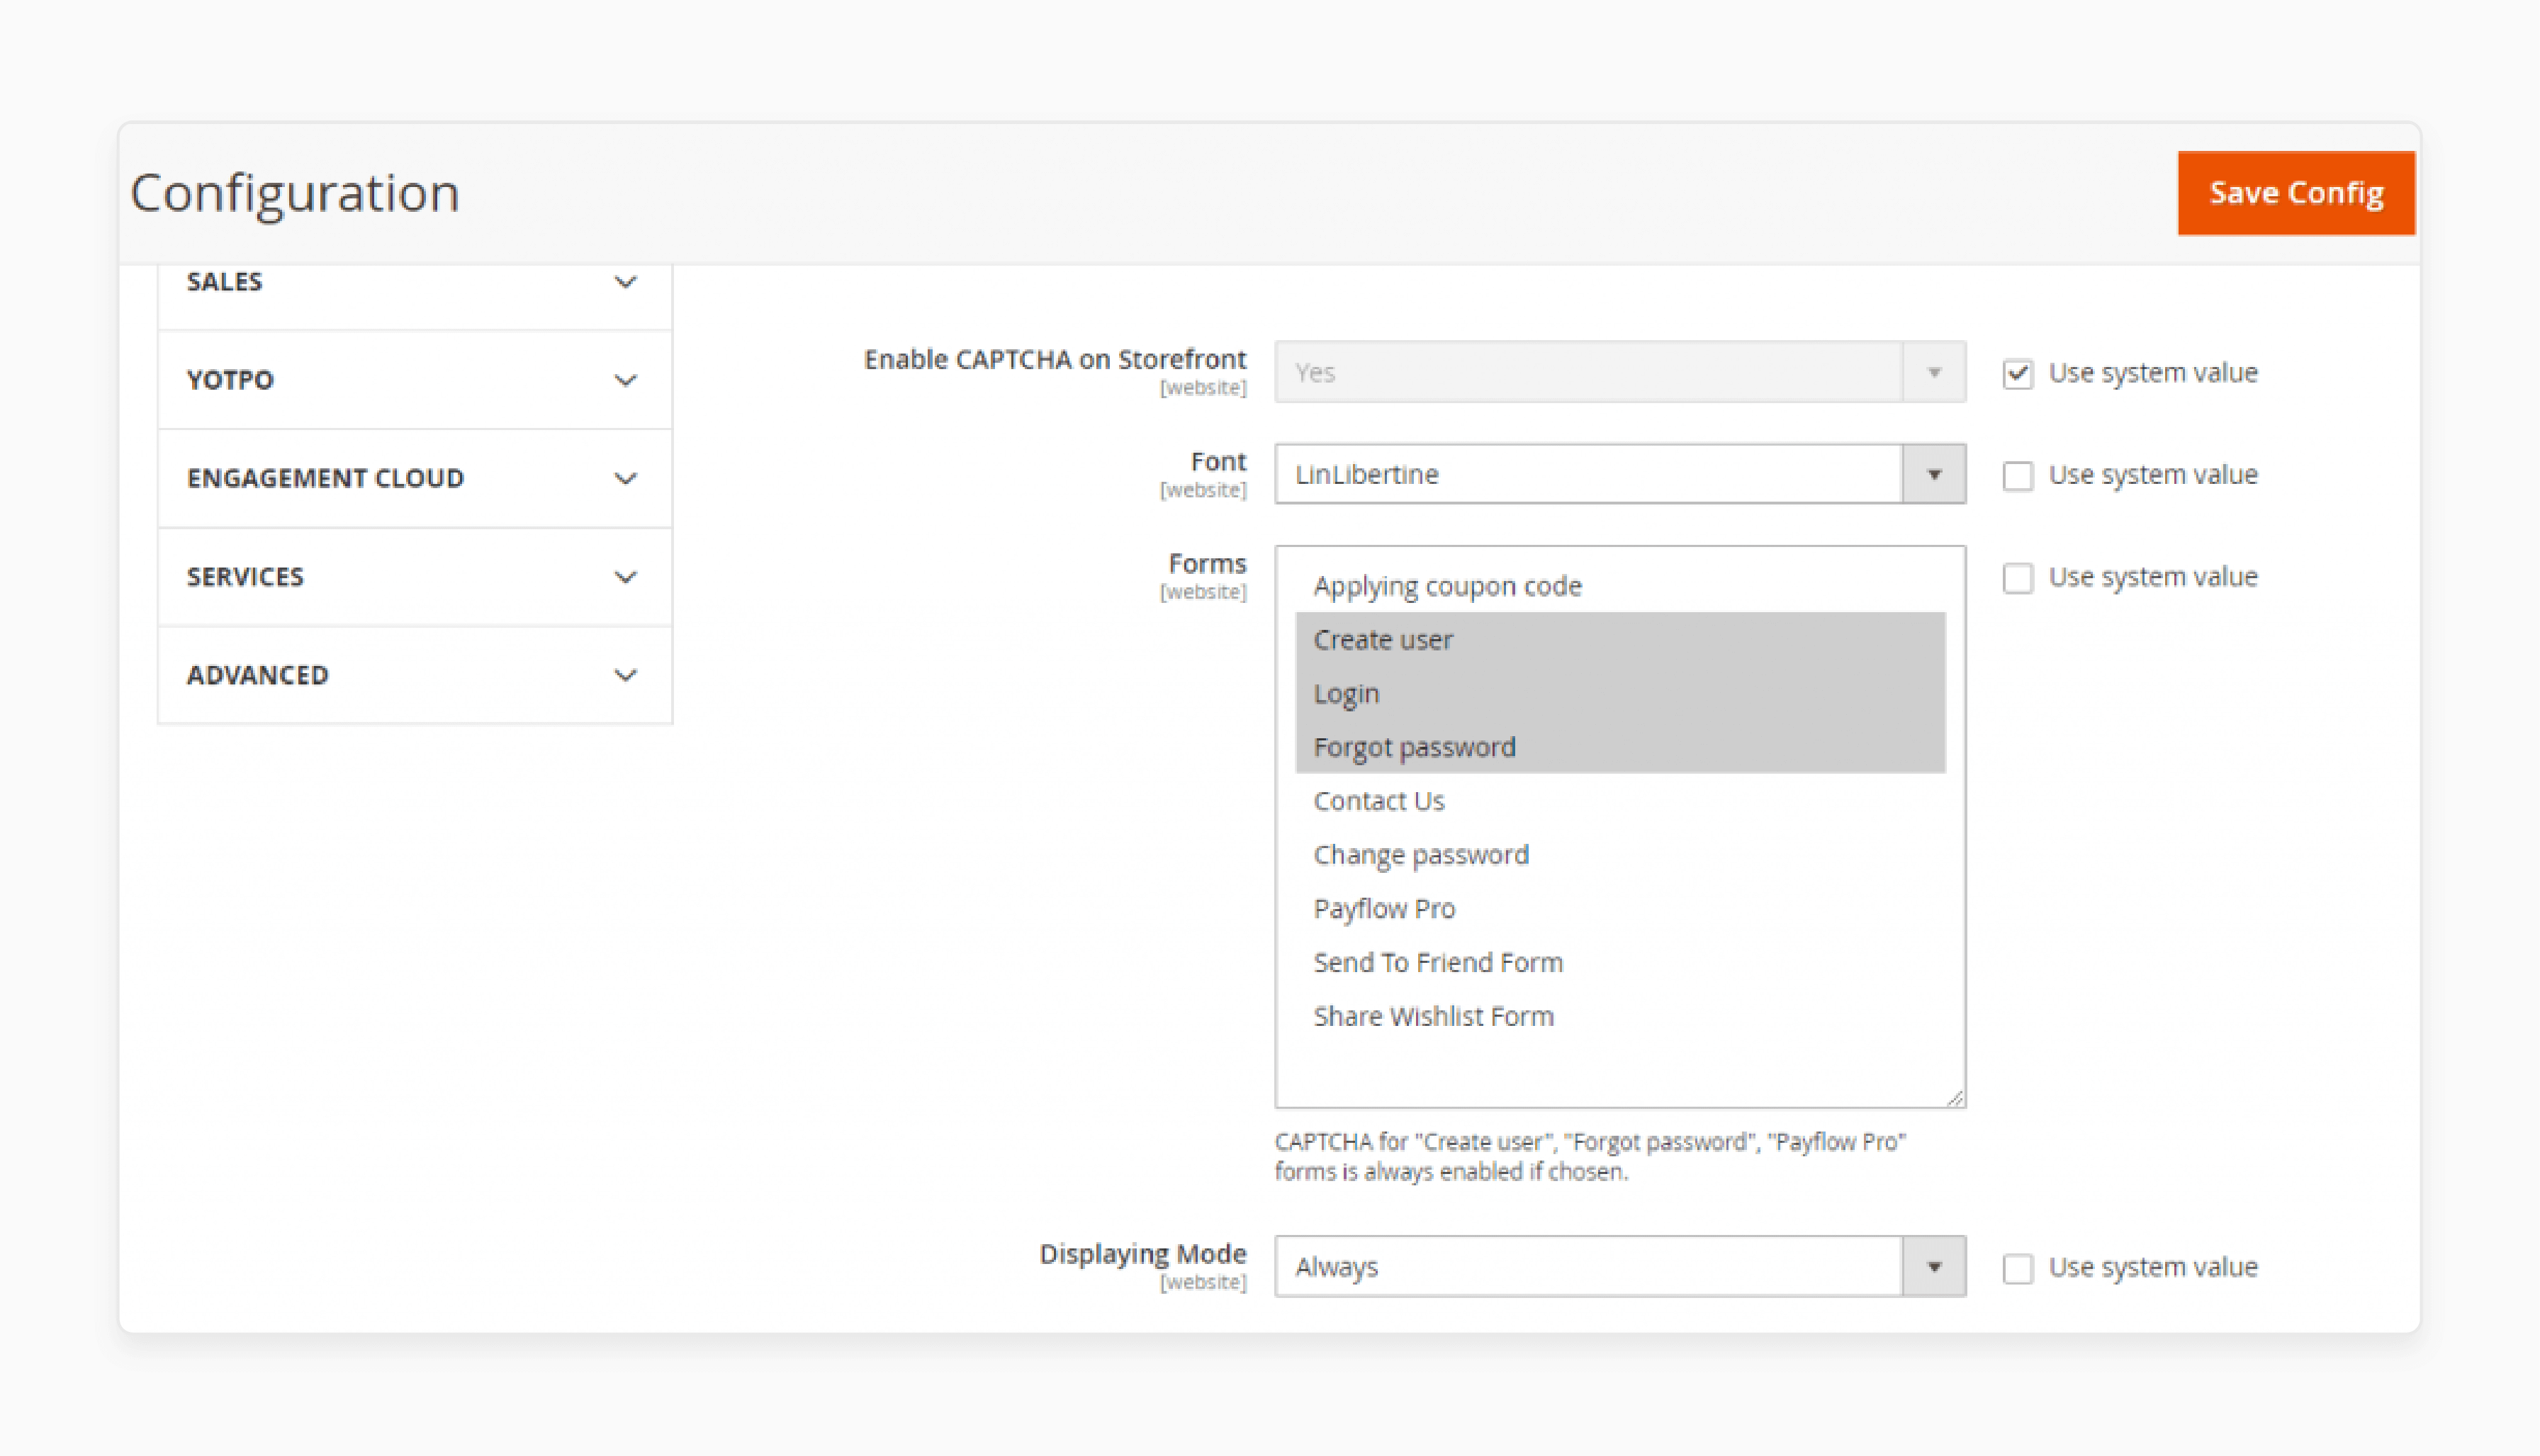Click the Configuration page heading
The height and width of the screenshot is (1456, 2540).
(x=295, y=193)
